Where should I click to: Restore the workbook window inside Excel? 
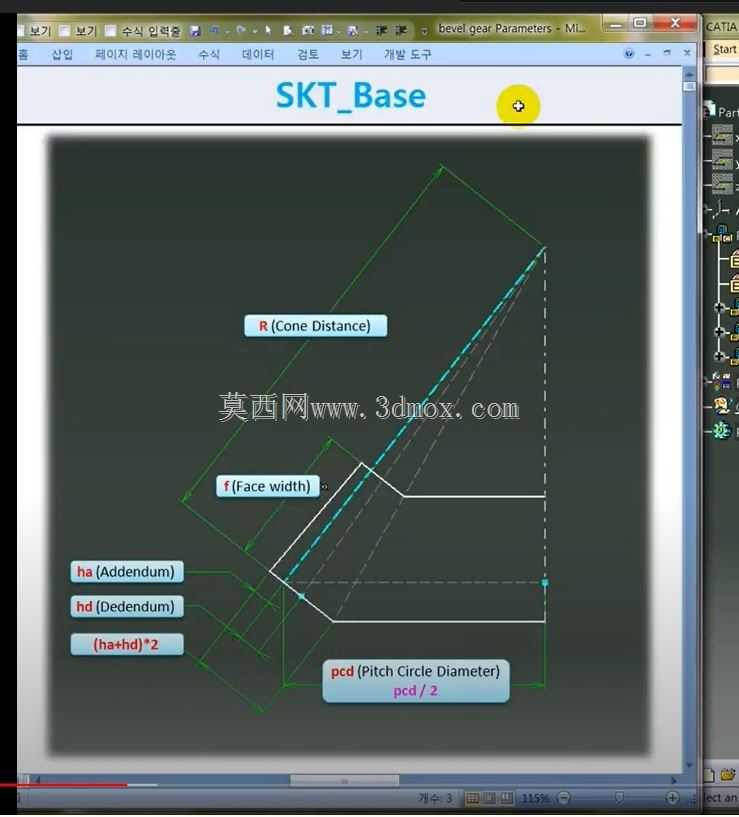[x=667, y=53]
